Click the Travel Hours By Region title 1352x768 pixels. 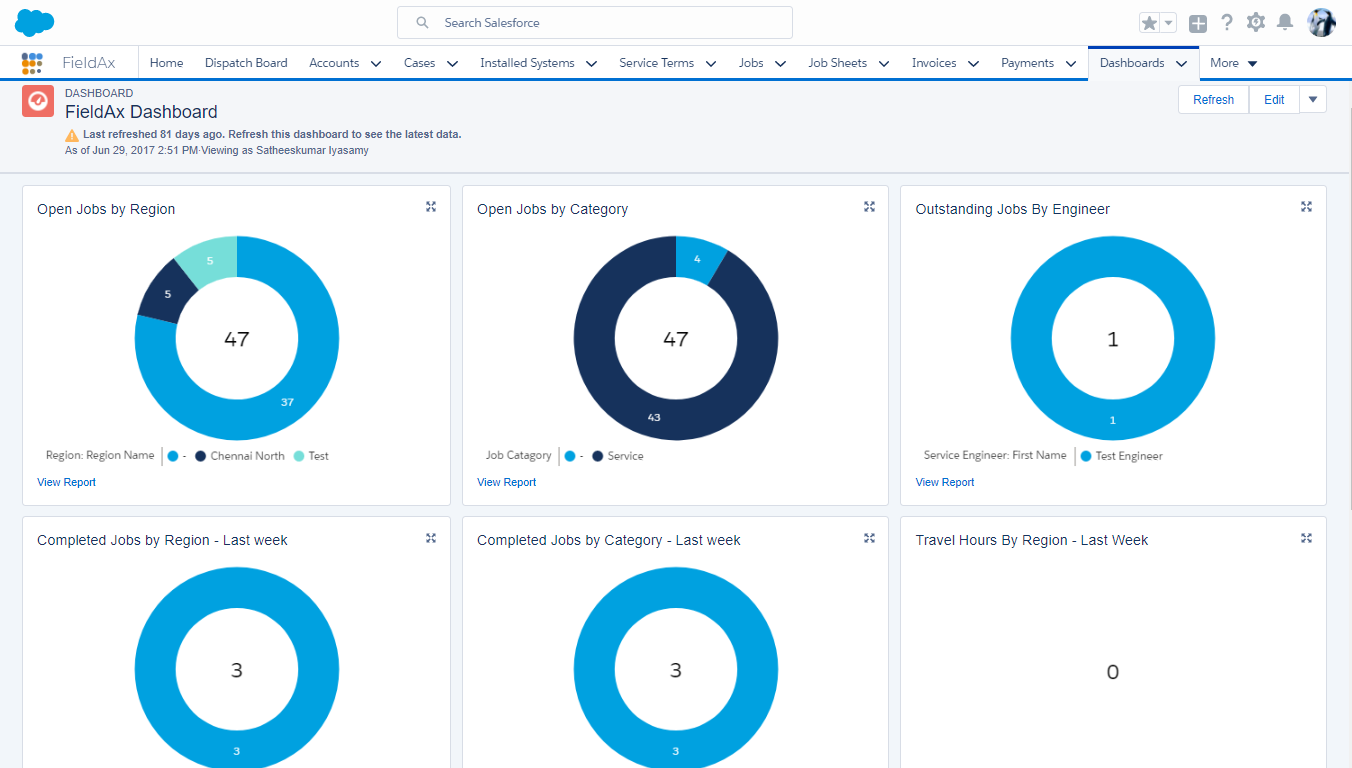coord(1032,540)
